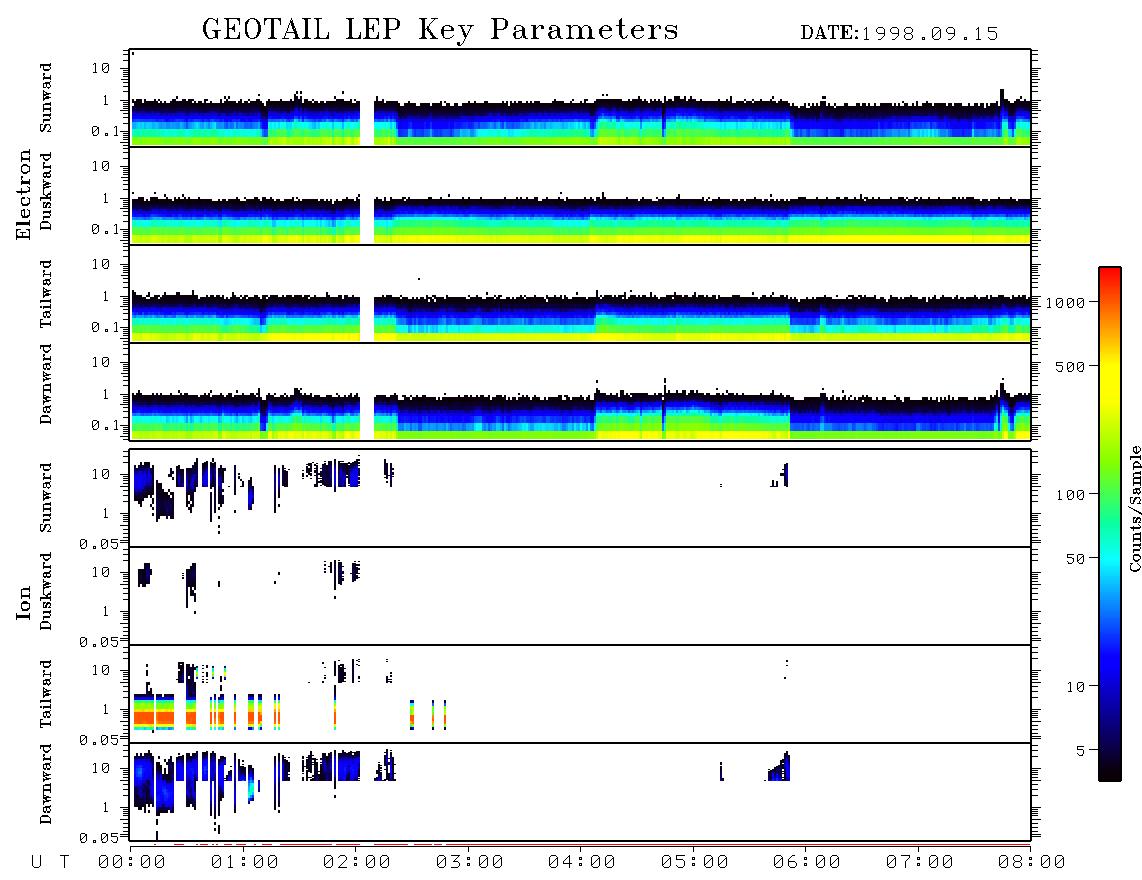1142x880 pixels.
Task: Click the '05:00' time tick label
Action: pyautogui.click(x=695, y=863)
